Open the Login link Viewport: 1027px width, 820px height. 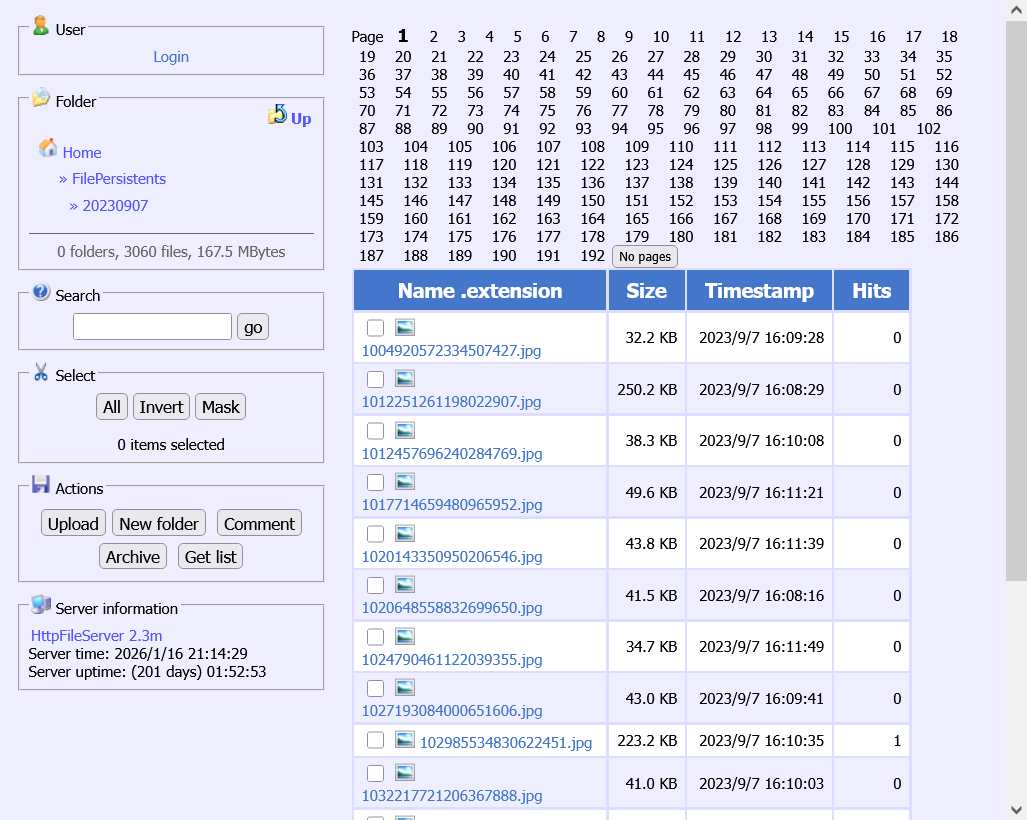171,57
